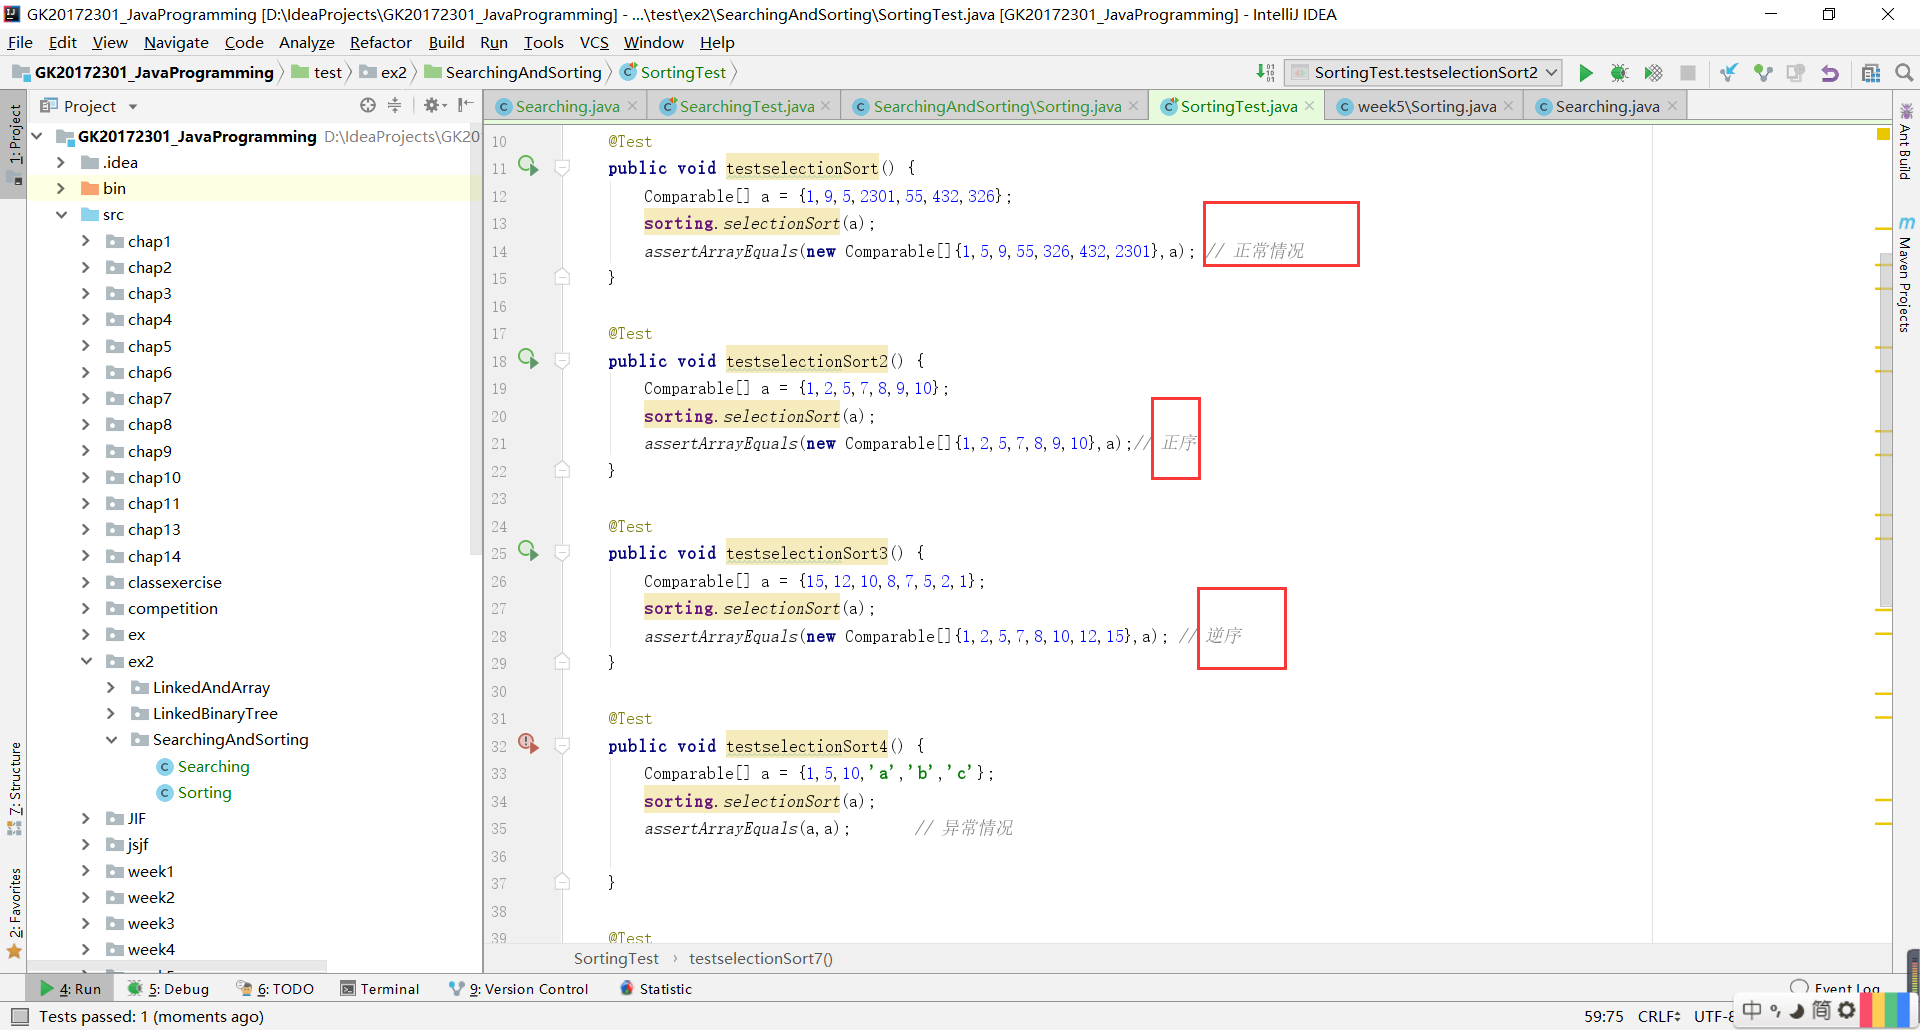The image size is (1920, 1030).
Task: Open the 4: Run tool window
Action: tap(71, 989)
